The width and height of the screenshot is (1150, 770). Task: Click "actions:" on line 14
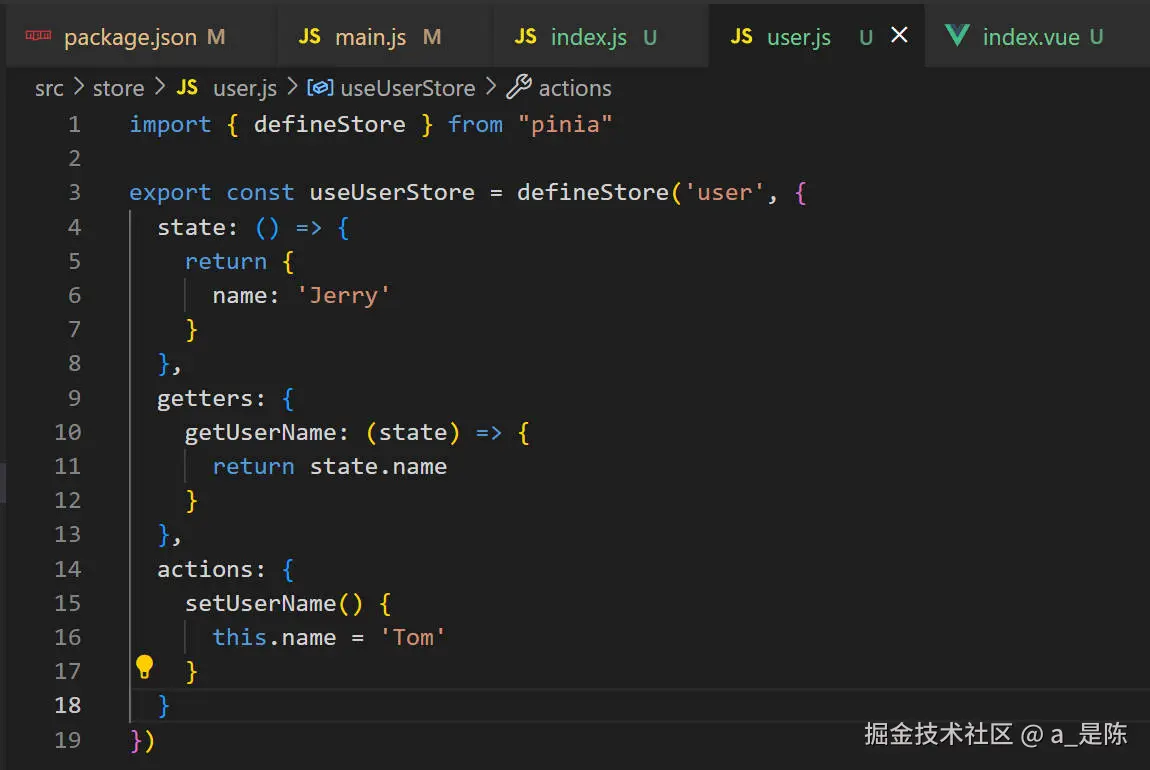click(211, 569)
